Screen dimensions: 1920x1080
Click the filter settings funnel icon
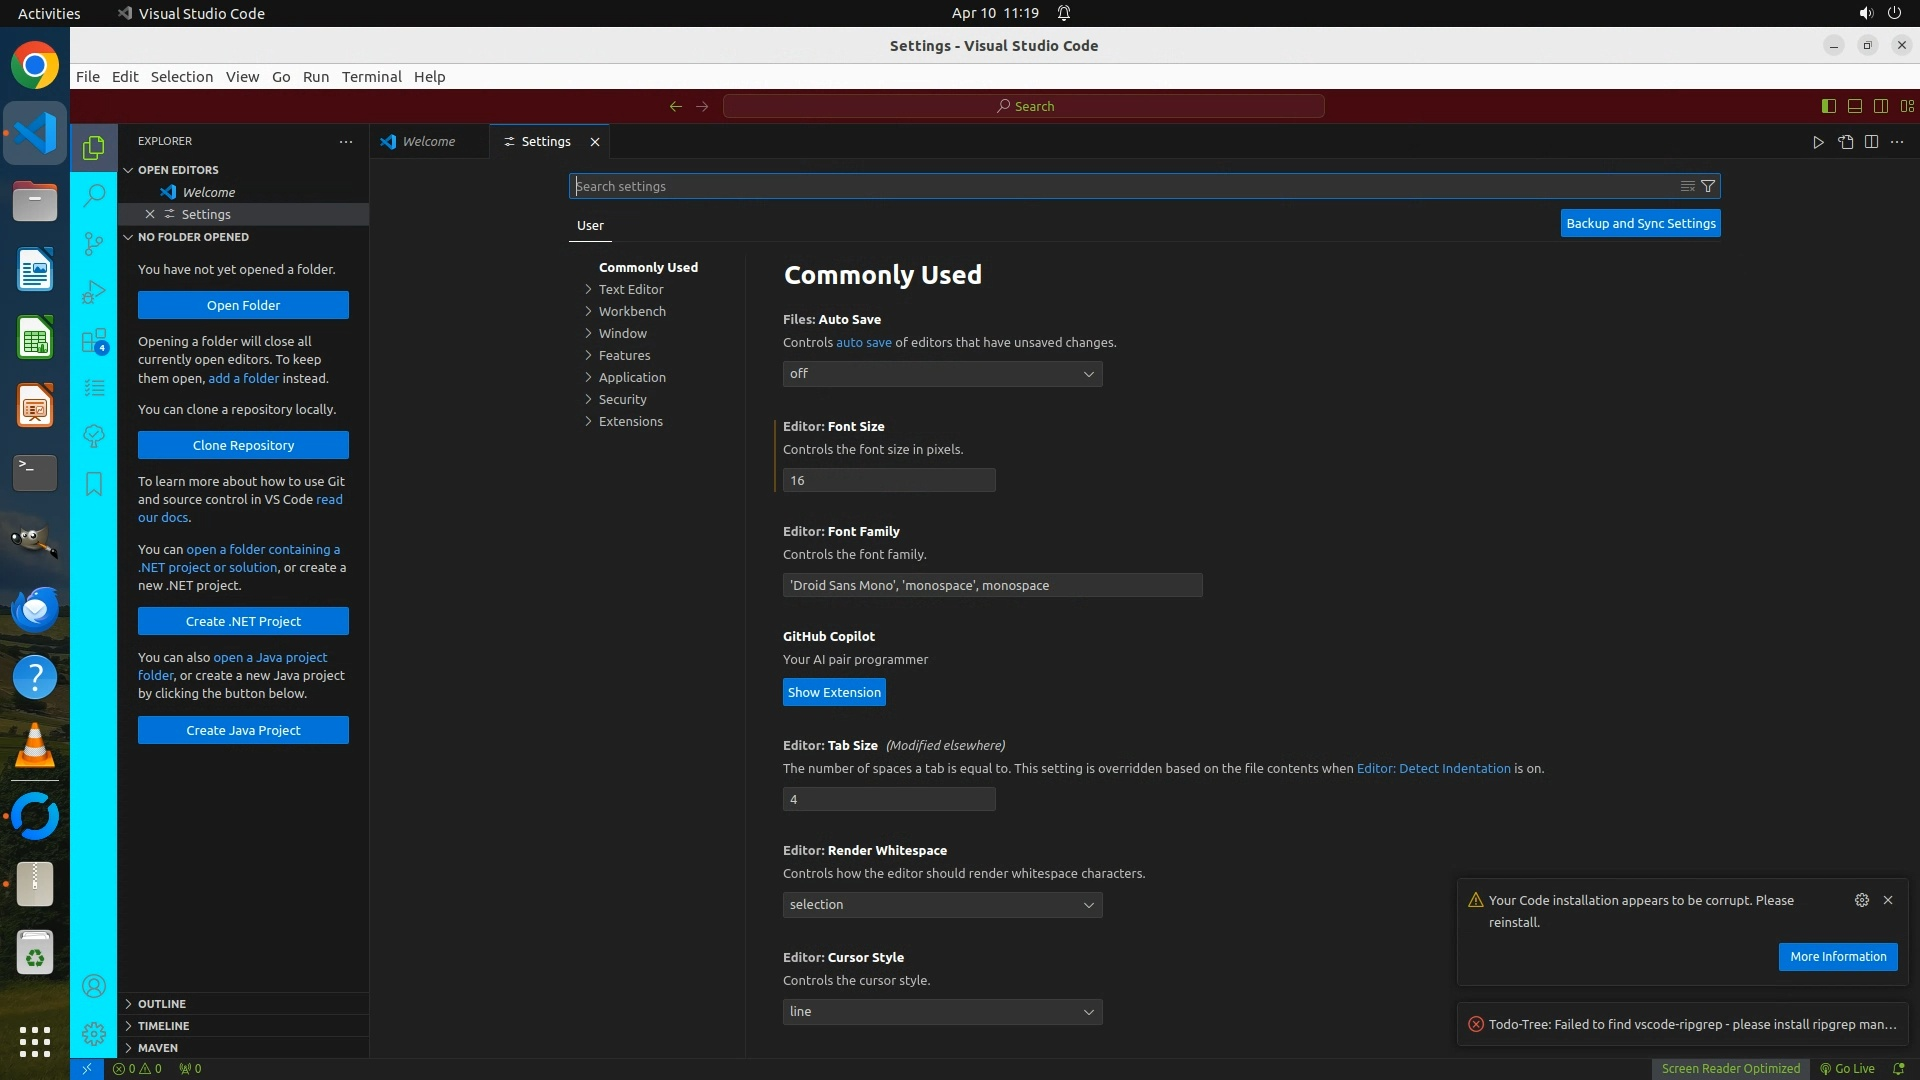(x=1708, y=186)
